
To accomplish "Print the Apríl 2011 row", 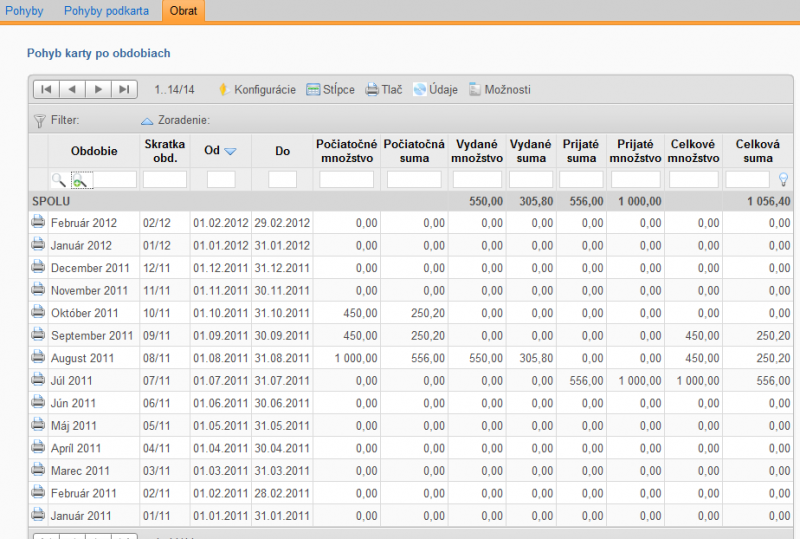I will [x=38, y=447].
